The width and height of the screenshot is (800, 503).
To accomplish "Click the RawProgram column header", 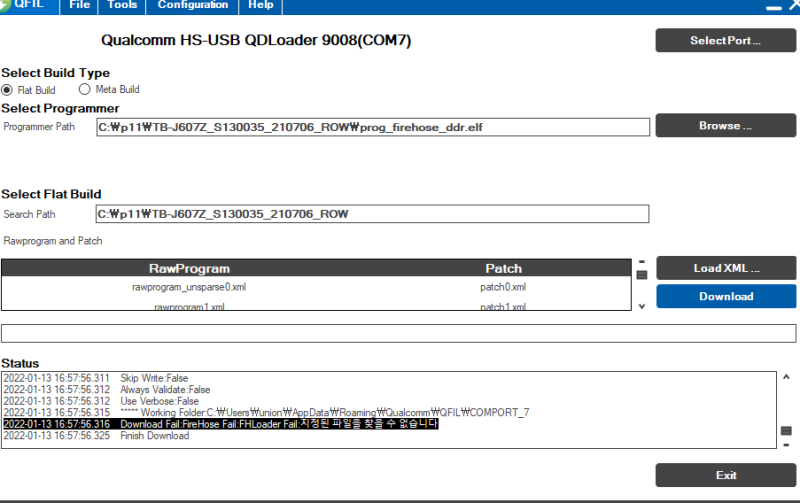I will coord(189,268).
